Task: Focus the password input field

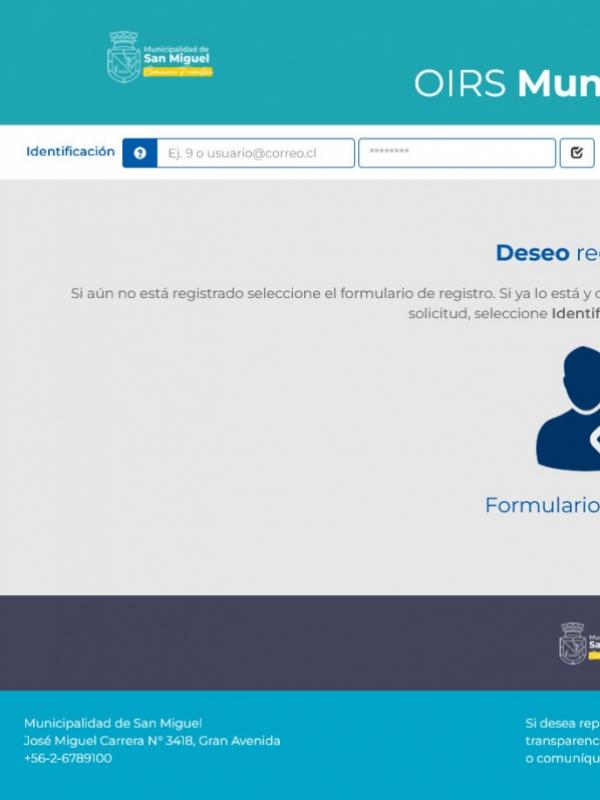Action: point(456,153)
